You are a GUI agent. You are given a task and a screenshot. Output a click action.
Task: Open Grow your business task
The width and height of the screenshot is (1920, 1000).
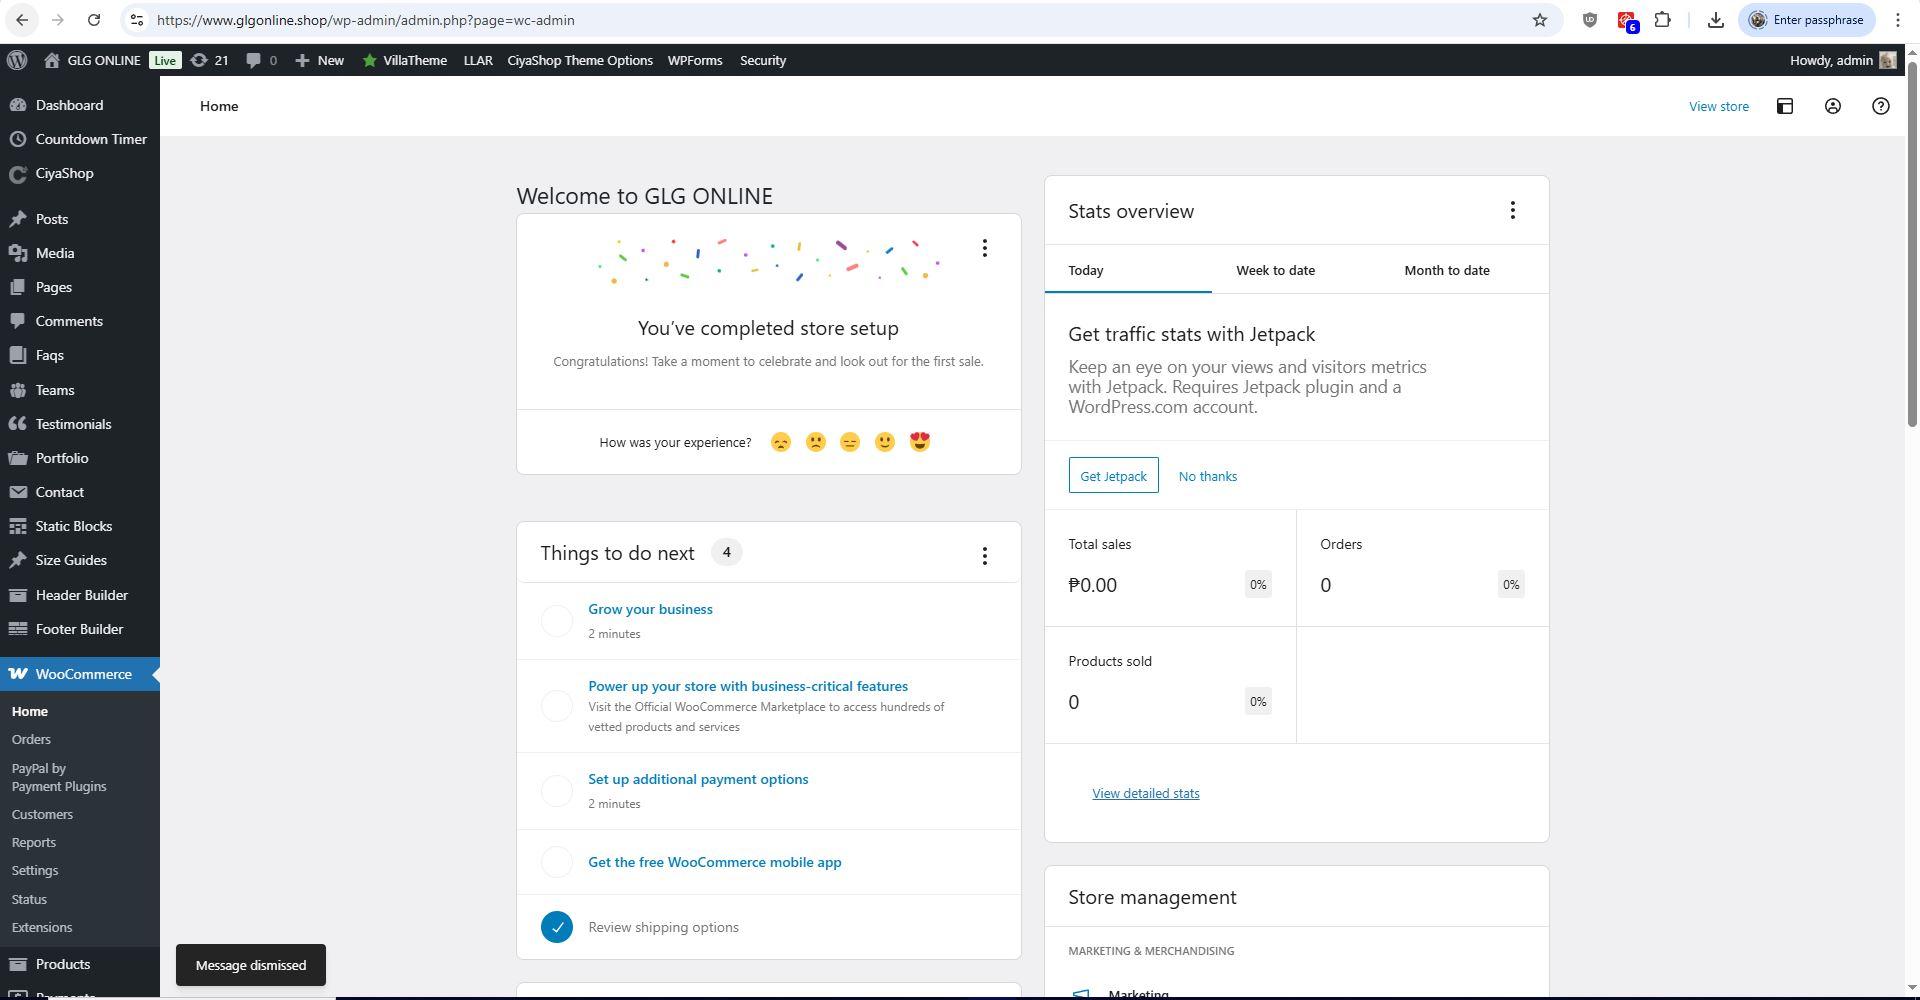(x=650, y=609)
